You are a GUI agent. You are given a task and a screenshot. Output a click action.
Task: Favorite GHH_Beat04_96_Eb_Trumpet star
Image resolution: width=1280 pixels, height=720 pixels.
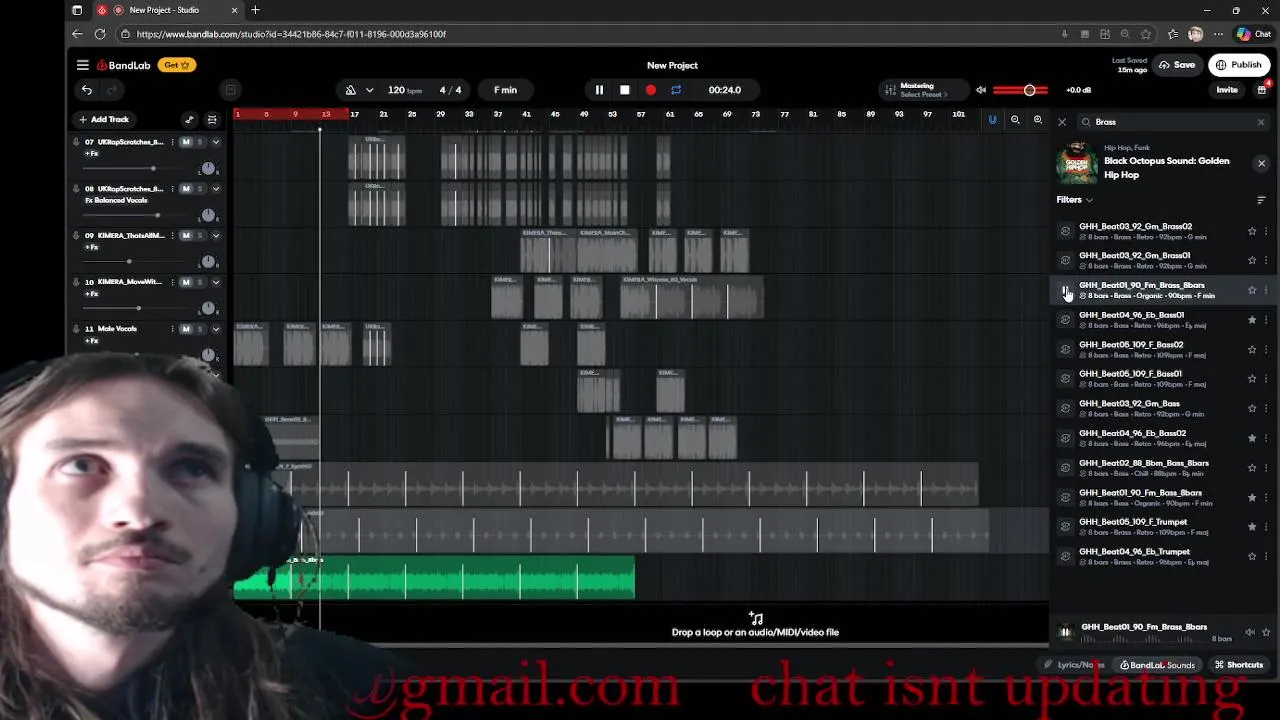click(x=1252, y=556)
